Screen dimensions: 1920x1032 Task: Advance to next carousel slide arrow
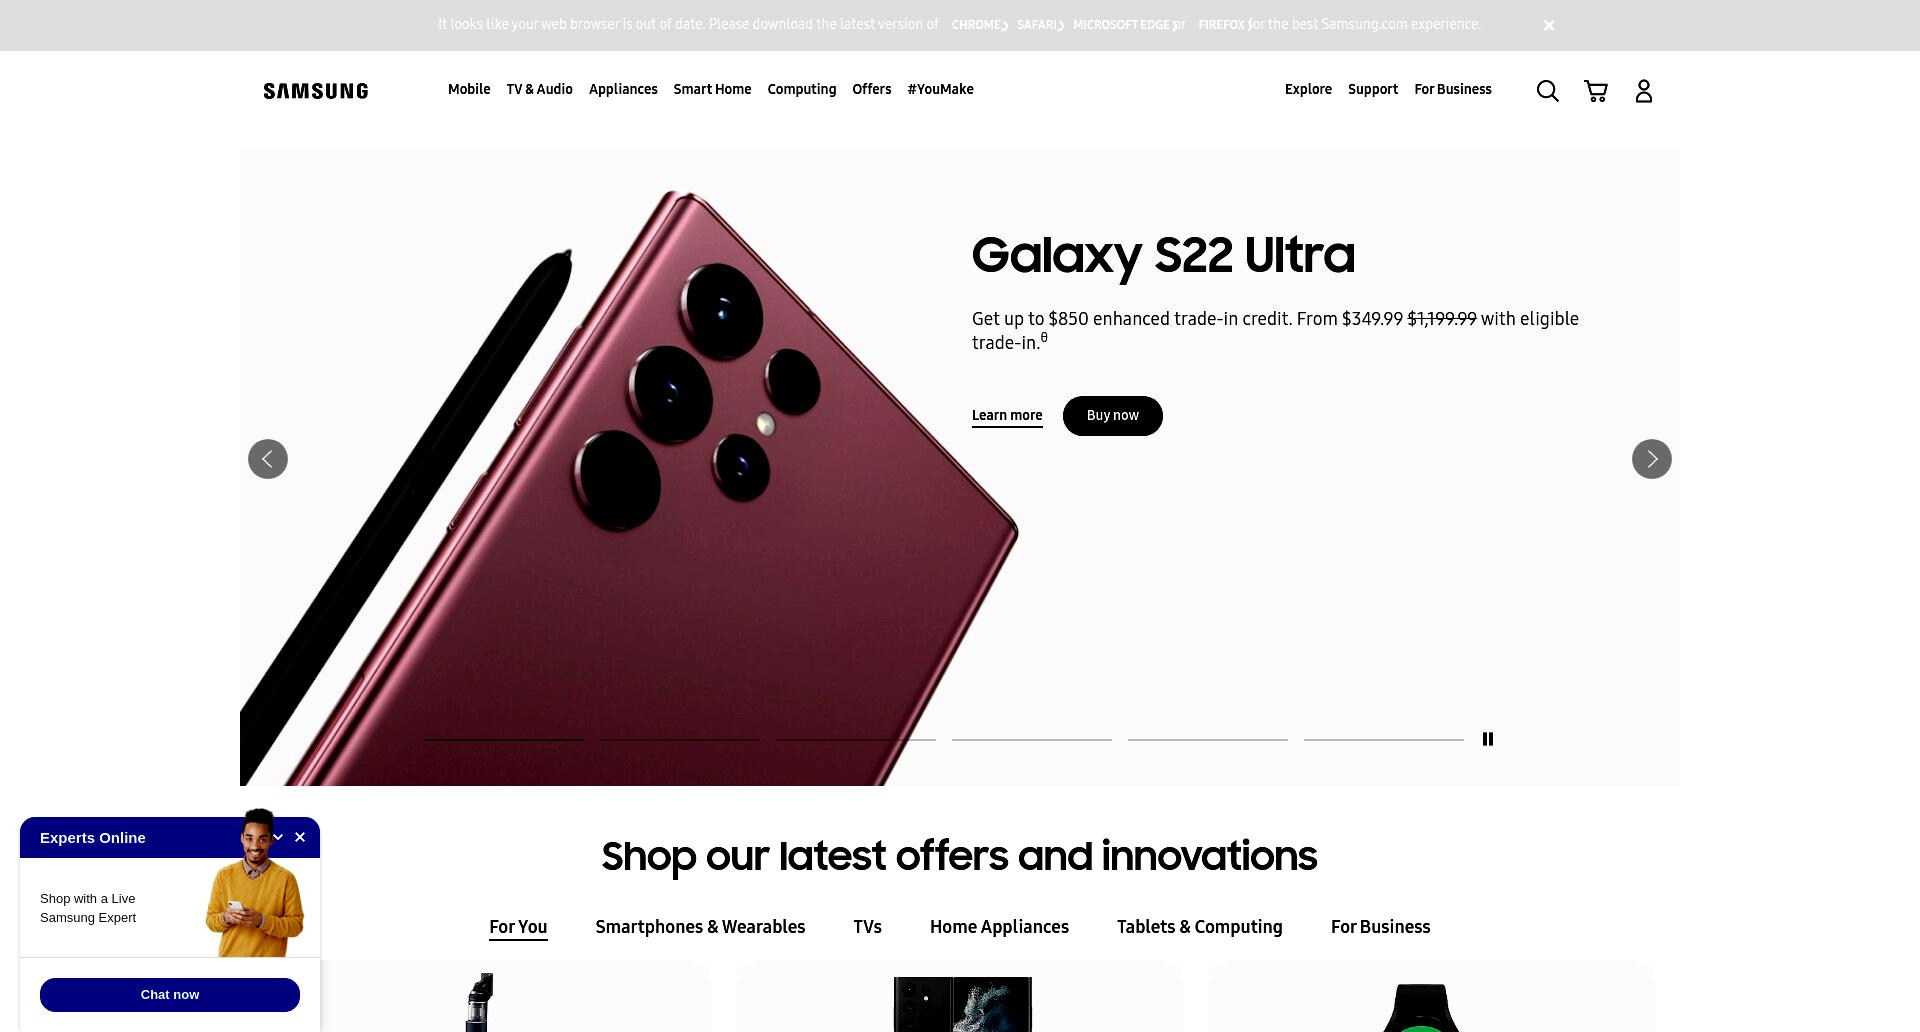click(1652, 459)
